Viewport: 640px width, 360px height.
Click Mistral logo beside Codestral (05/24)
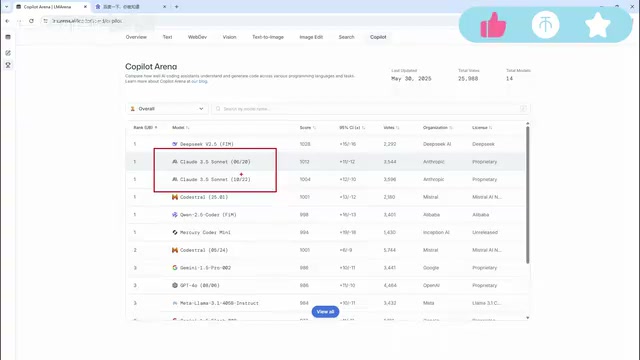point(175,250)
